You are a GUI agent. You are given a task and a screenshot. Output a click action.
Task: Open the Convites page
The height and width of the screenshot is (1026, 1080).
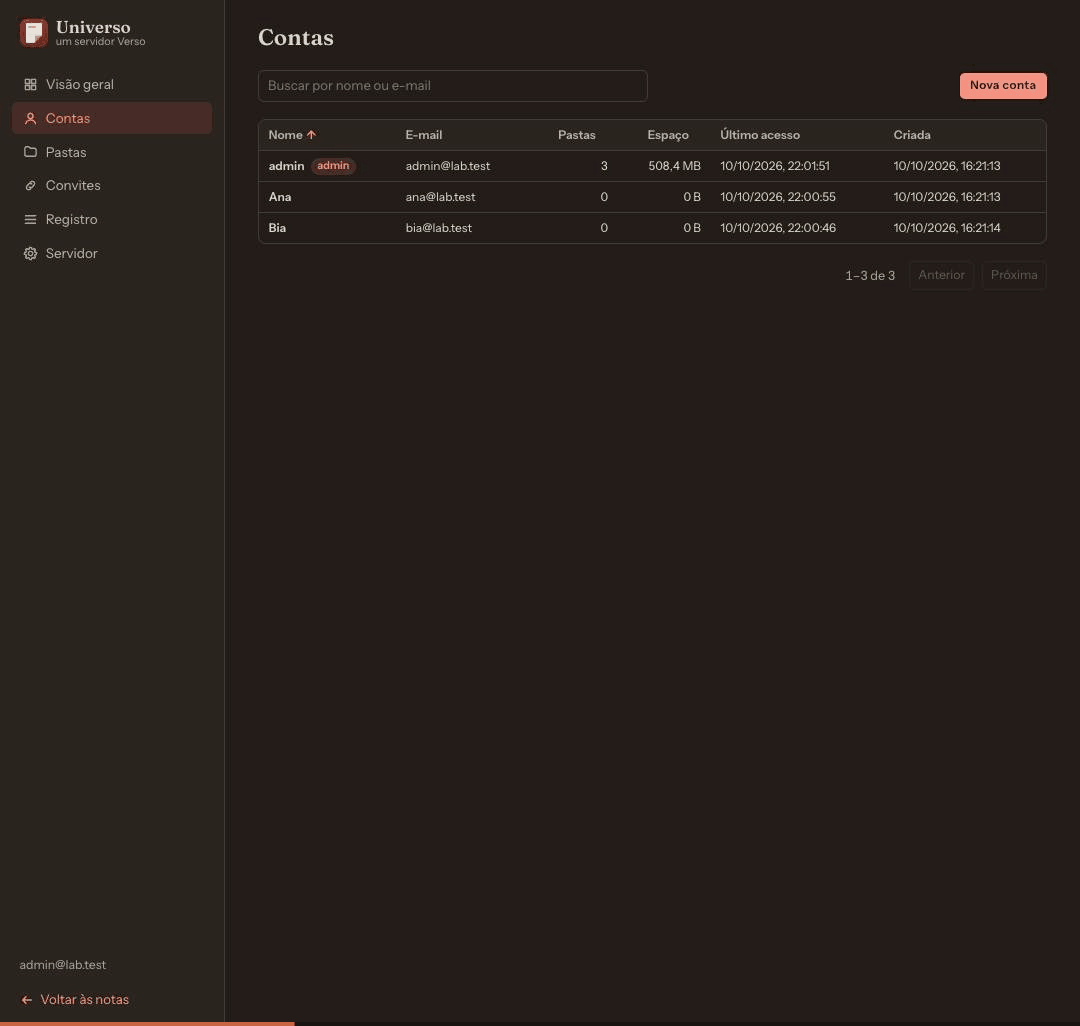coord(112,185)
